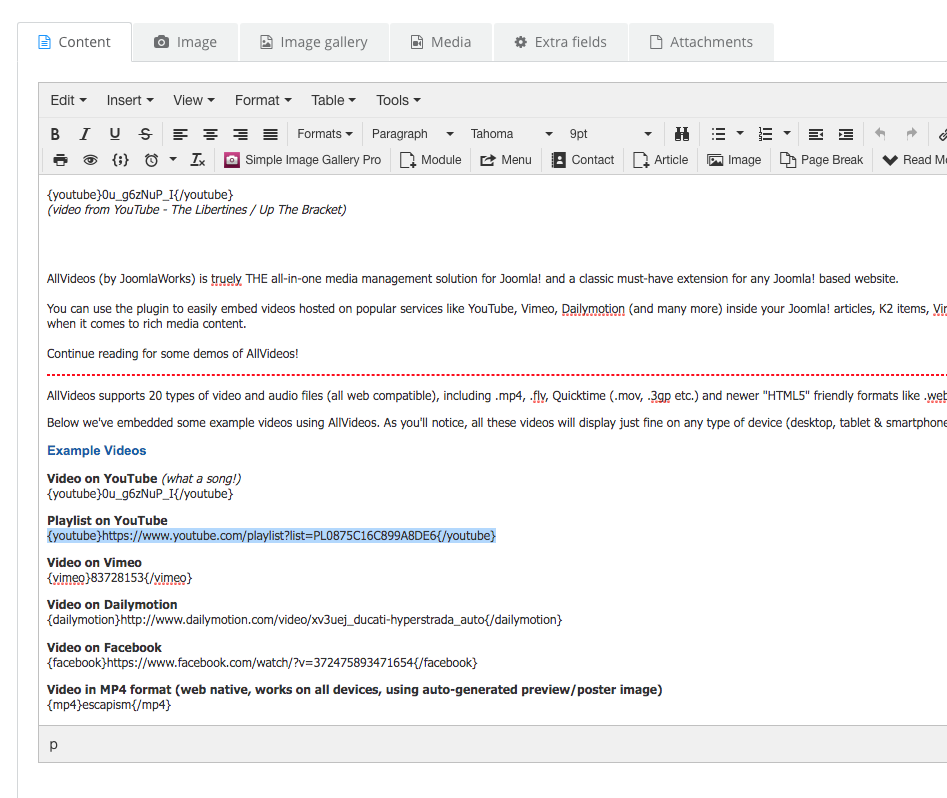
Task: Click 'Continue reading for some demos' line
Action: (x=173, y=354)
